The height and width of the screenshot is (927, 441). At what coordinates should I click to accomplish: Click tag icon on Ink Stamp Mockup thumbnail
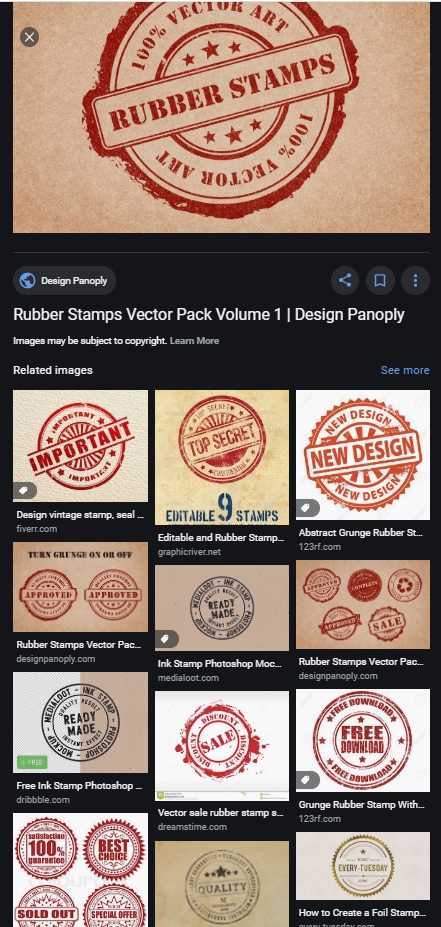coord(167,639)
